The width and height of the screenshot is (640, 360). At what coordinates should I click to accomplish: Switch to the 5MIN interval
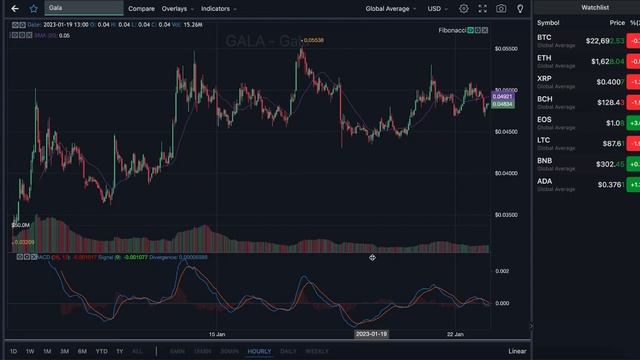click(x=177, y=351)
